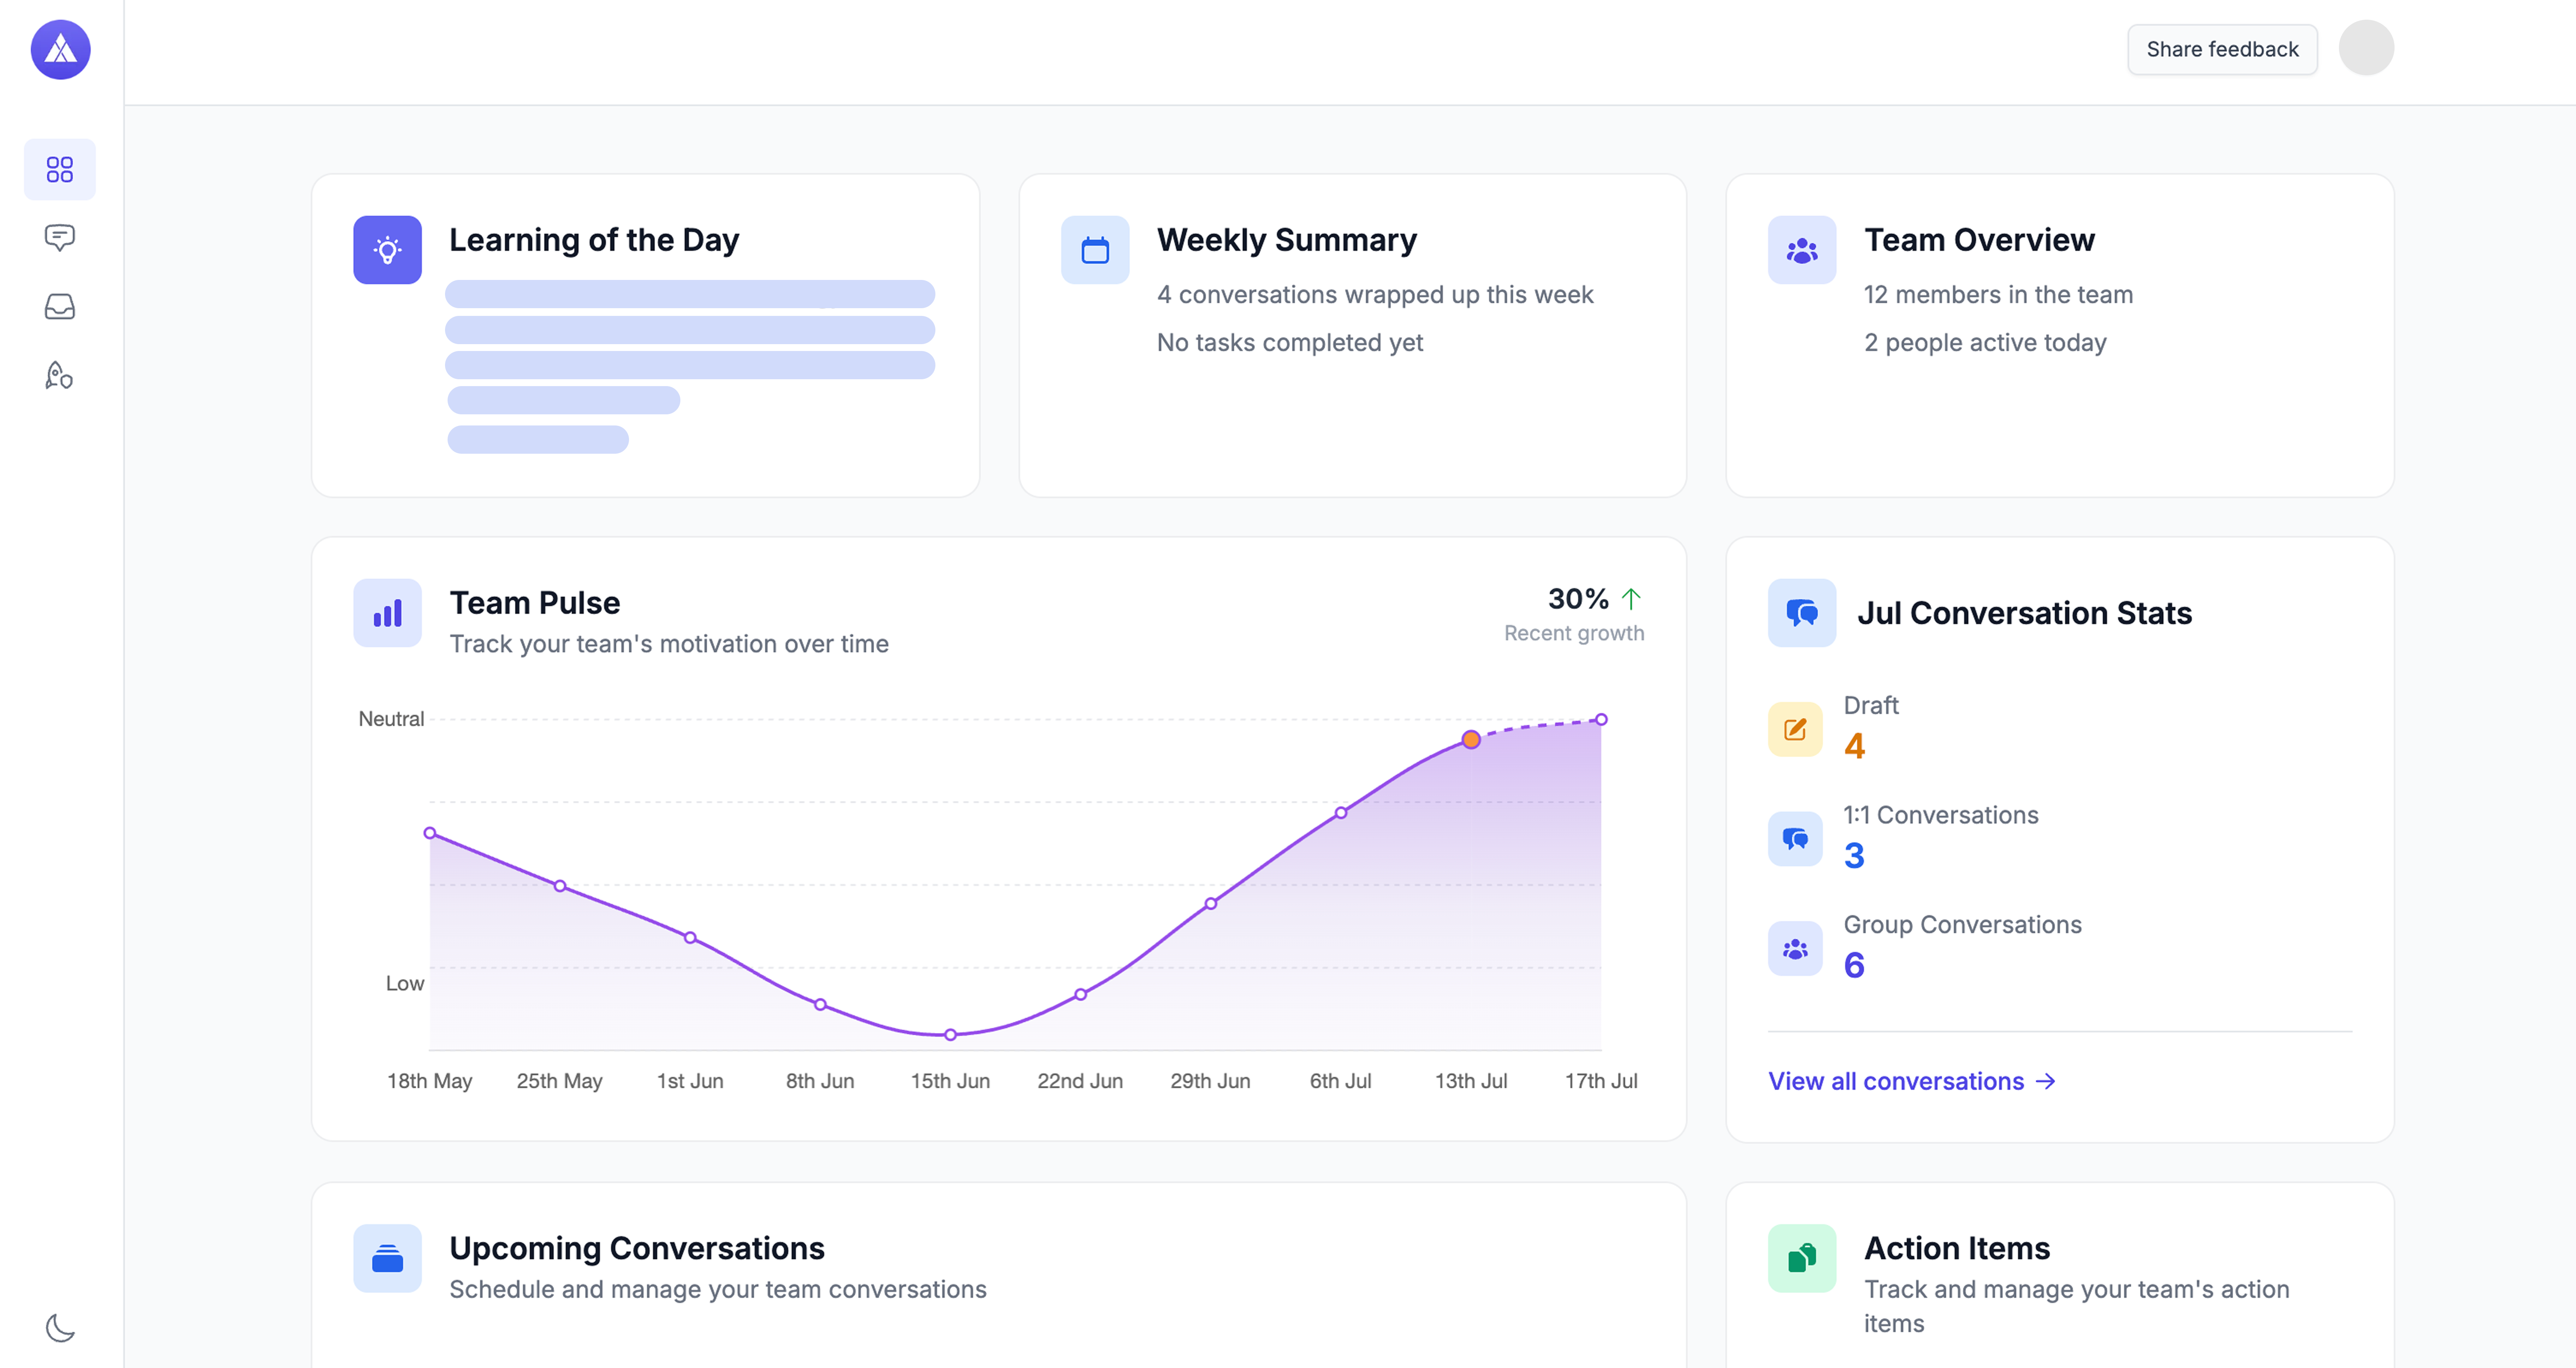The width and height of the screenshot is (2576, 1368).
Task: Open the conversations chat icon in sidebar
Action: coord(60,238)
